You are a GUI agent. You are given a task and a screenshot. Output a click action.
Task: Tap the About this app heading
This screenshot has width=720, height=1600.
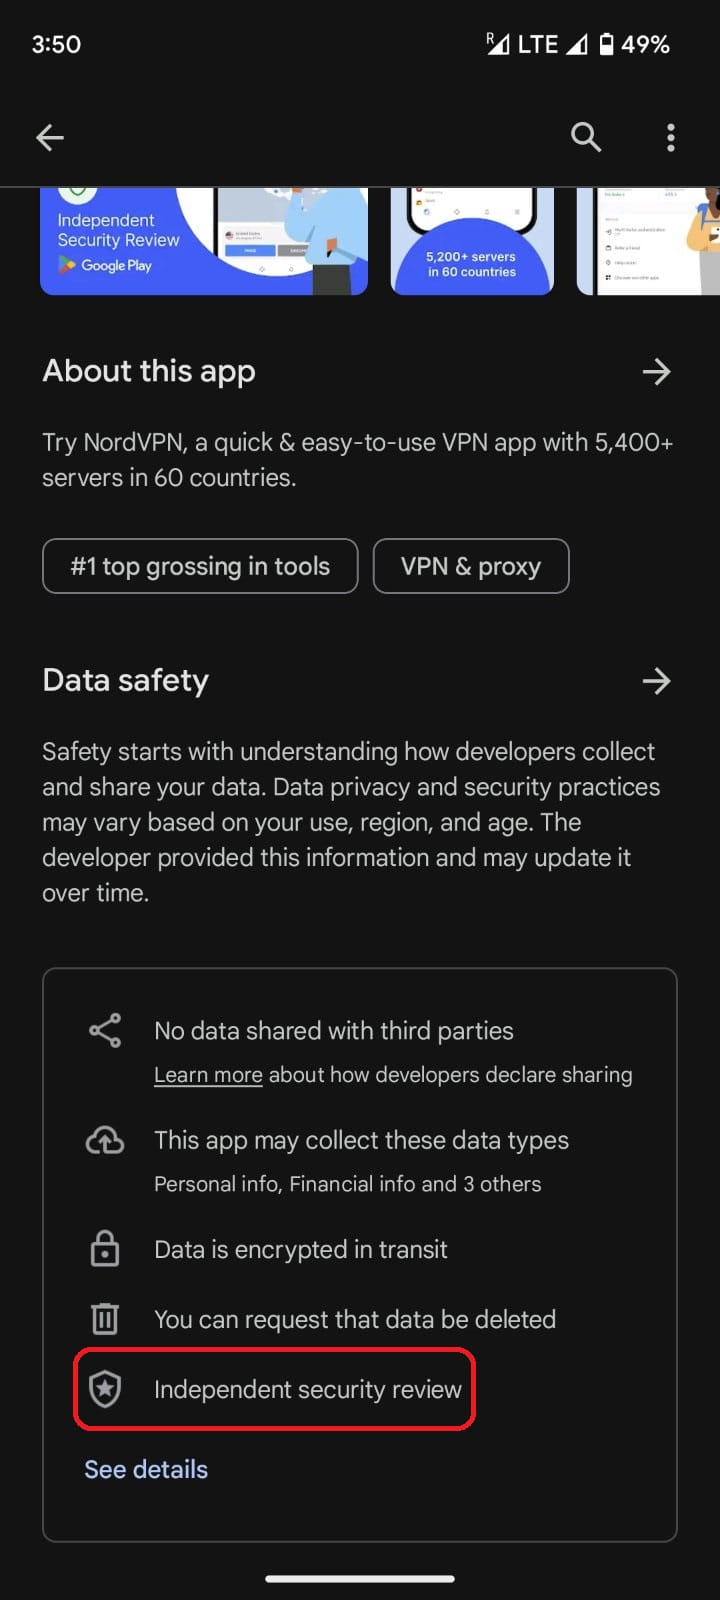tap(149, 371)
